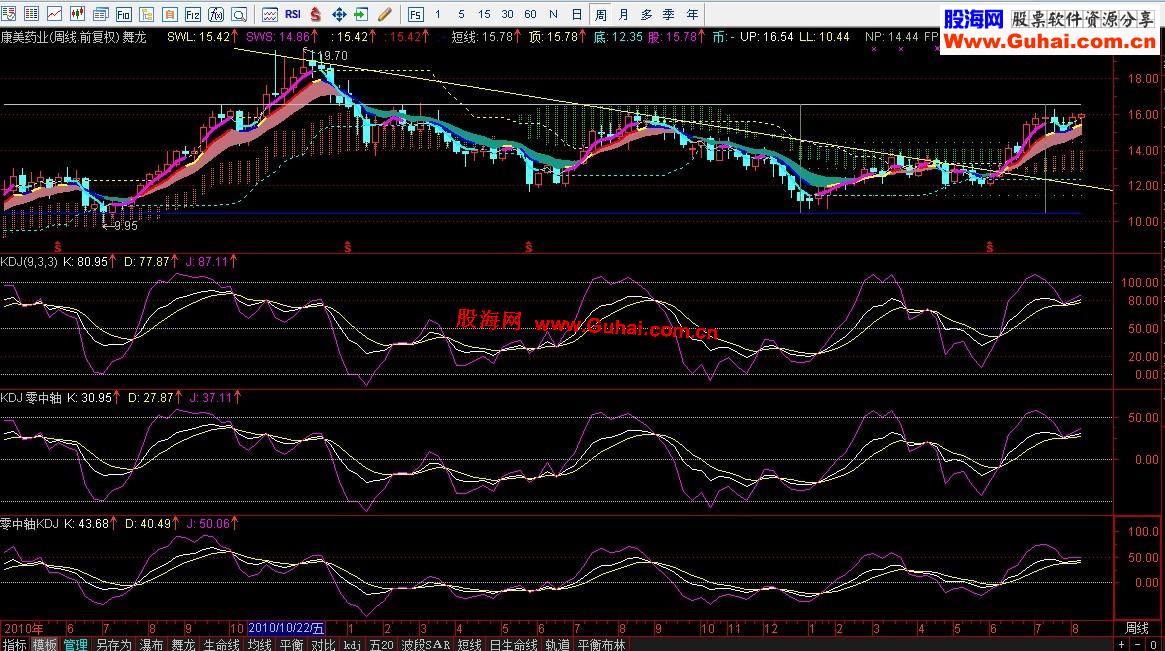1165x651 pixels.
Task: Click the 周线 period label bottom right
Action: pyautogui.click(x=1137, y=629)
